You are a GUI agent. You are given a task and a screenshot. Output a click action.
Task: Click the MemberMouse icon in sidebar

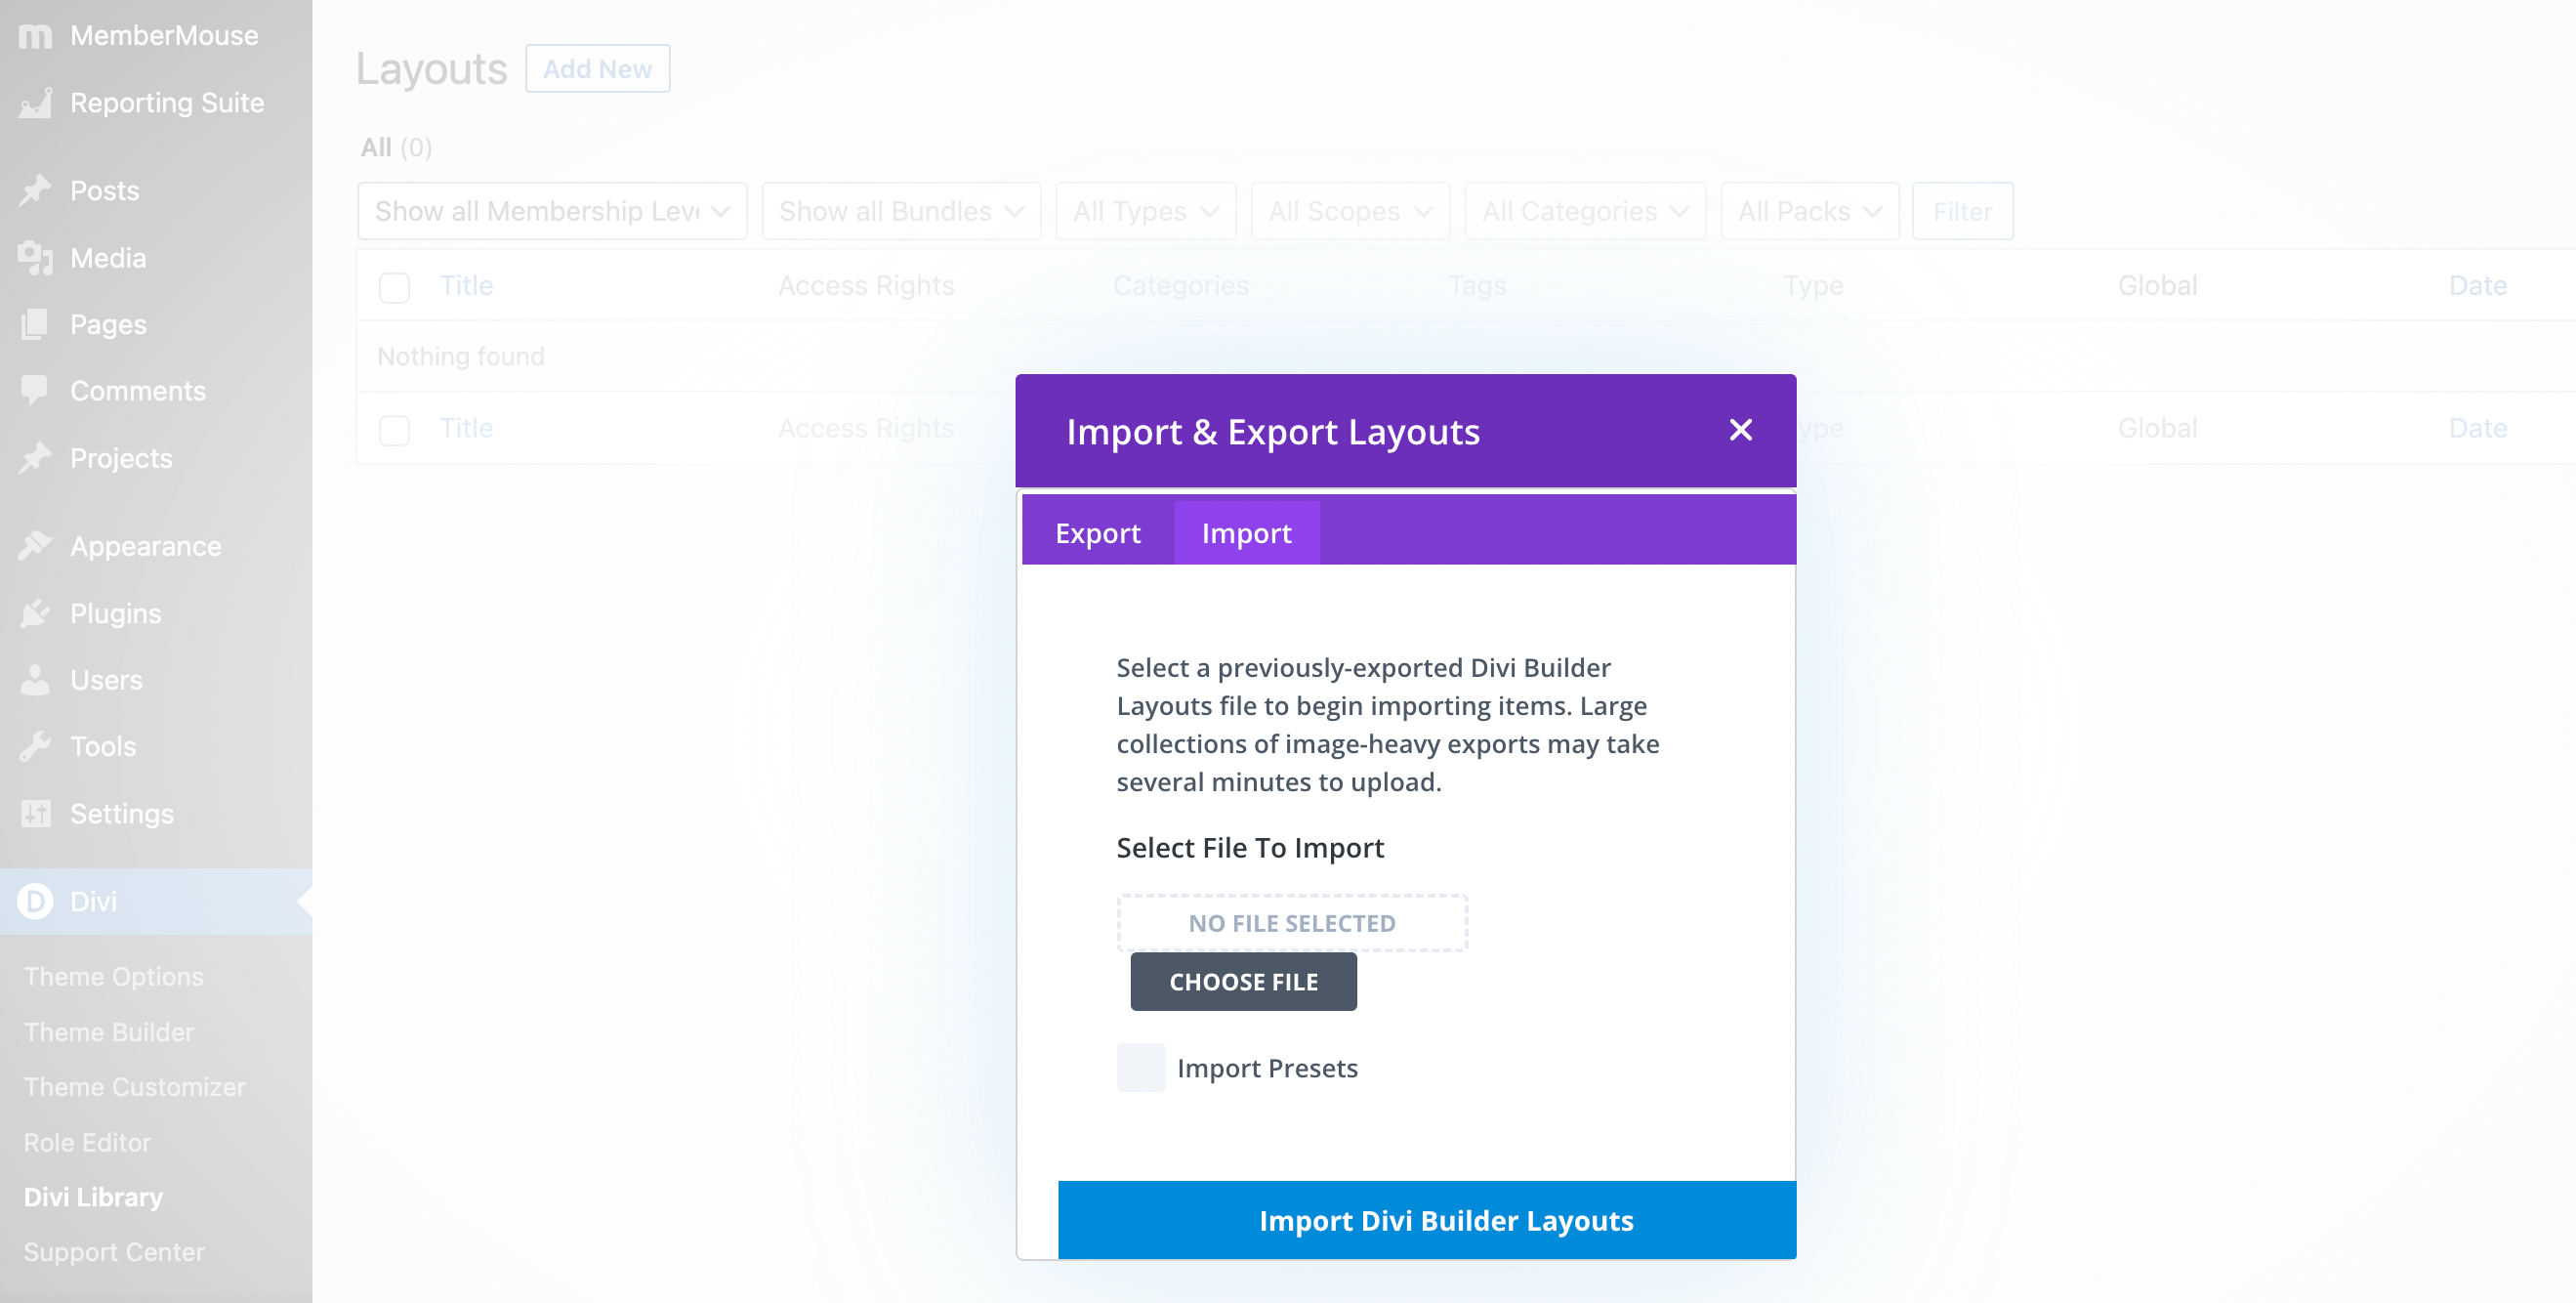[33, 33]
